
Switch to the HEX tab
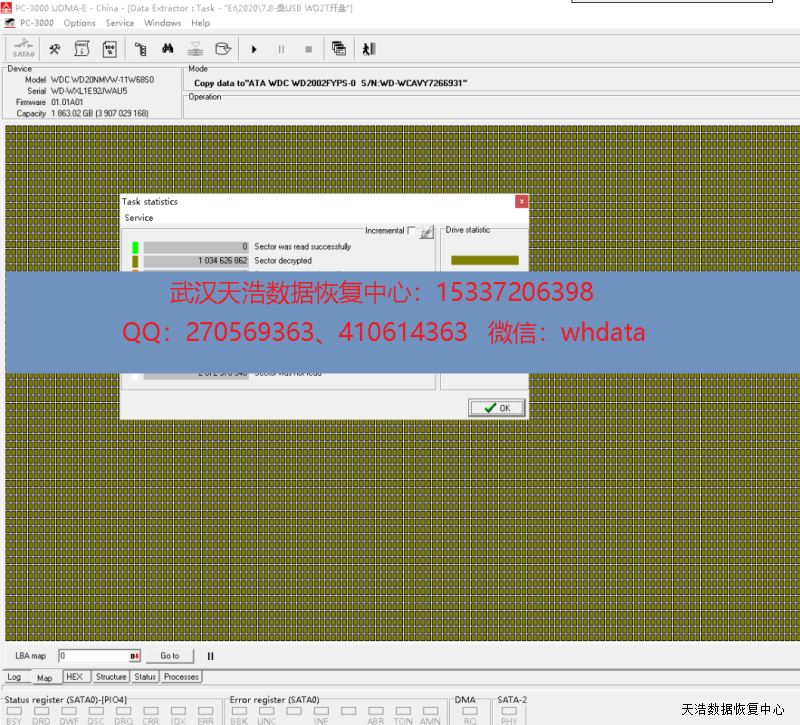(x=74, y=677)
